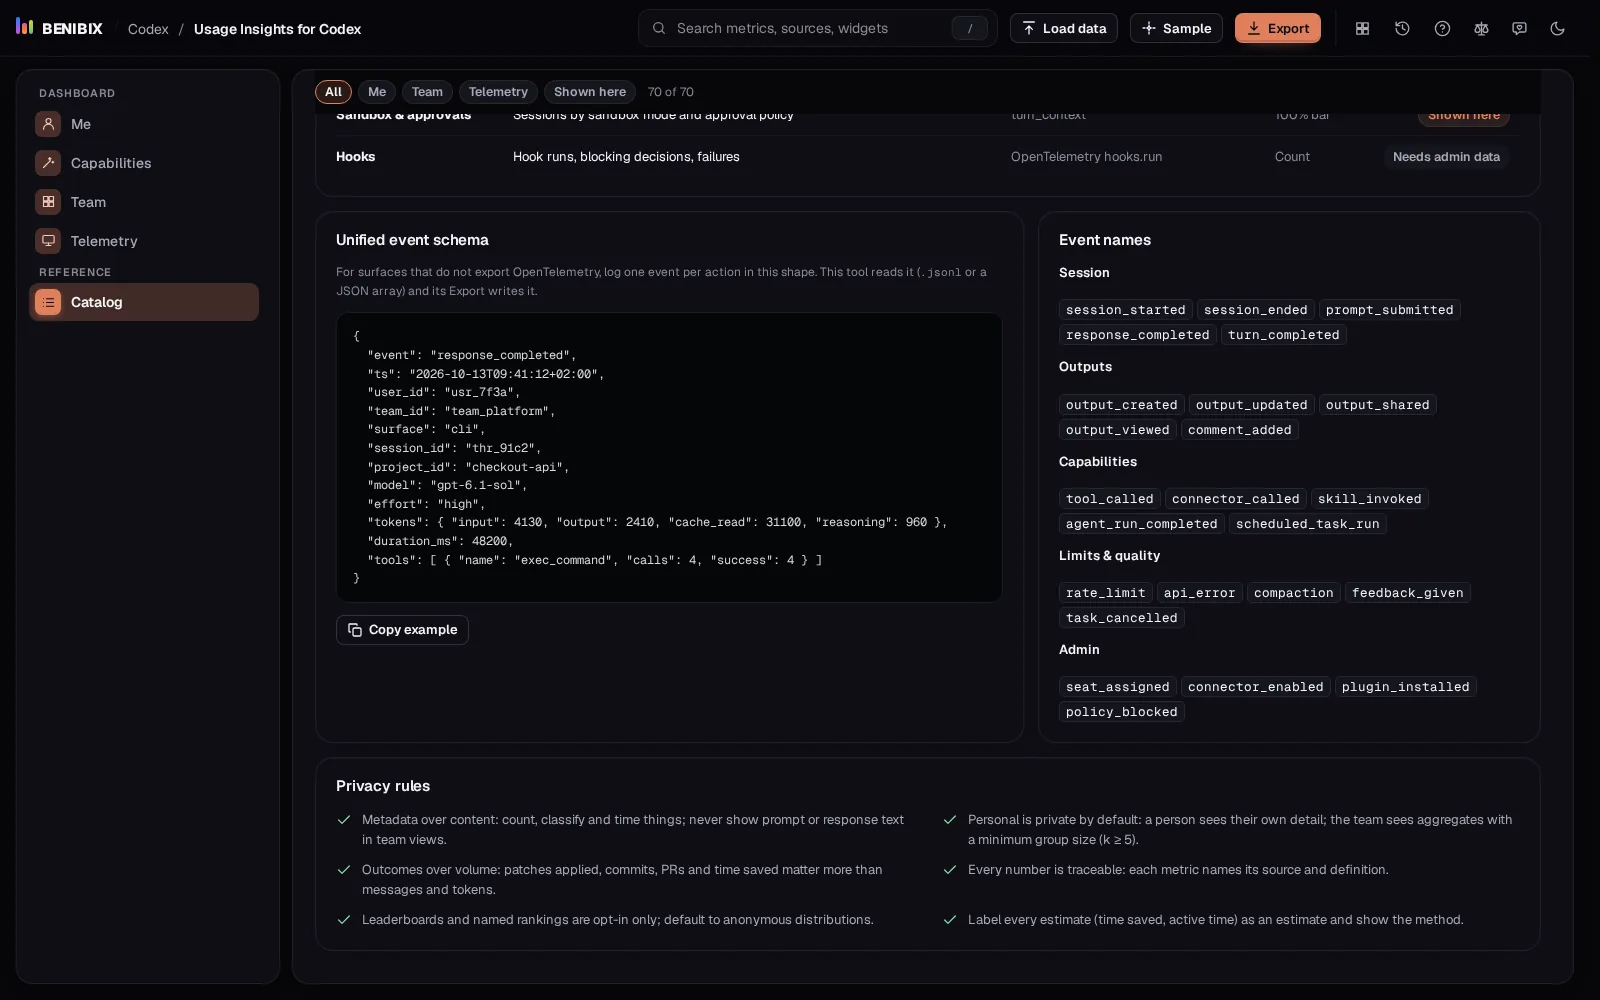1600x1000 pixels.
Task: Open Me in the sidebar
Action: pyautogui.click(x=144, y=124)
